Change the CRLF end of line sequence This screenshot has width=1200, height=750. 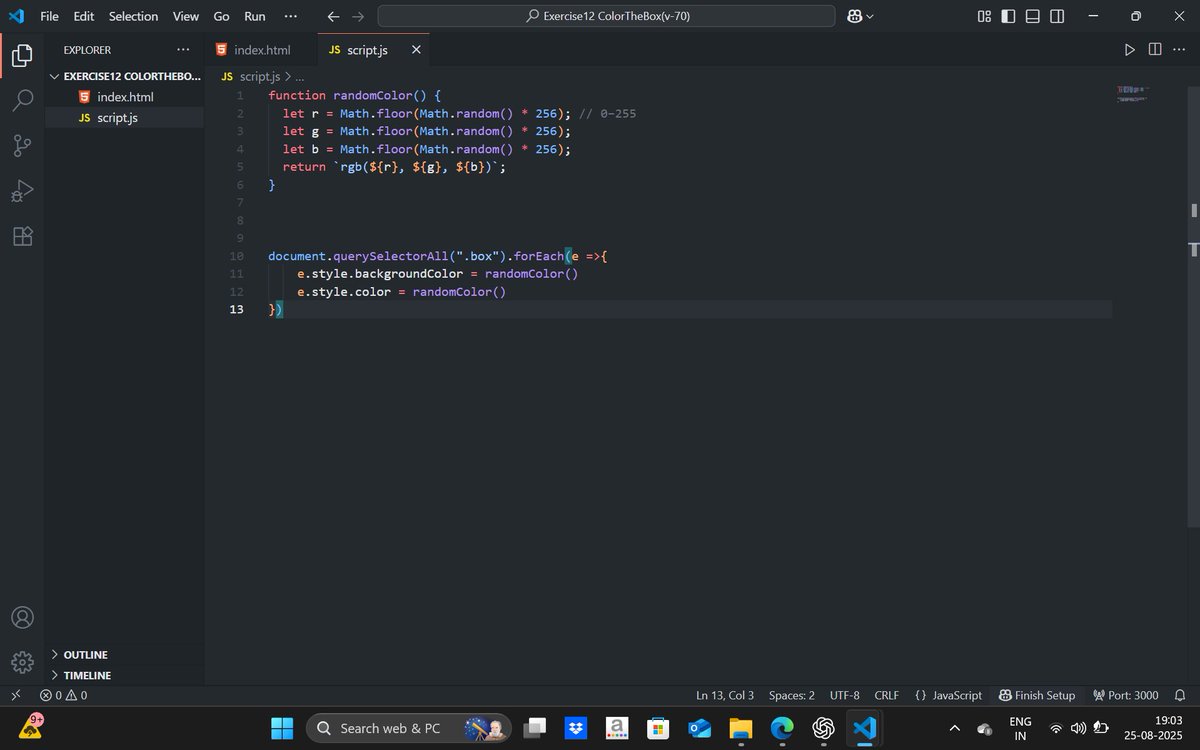(x=886, y=695)
